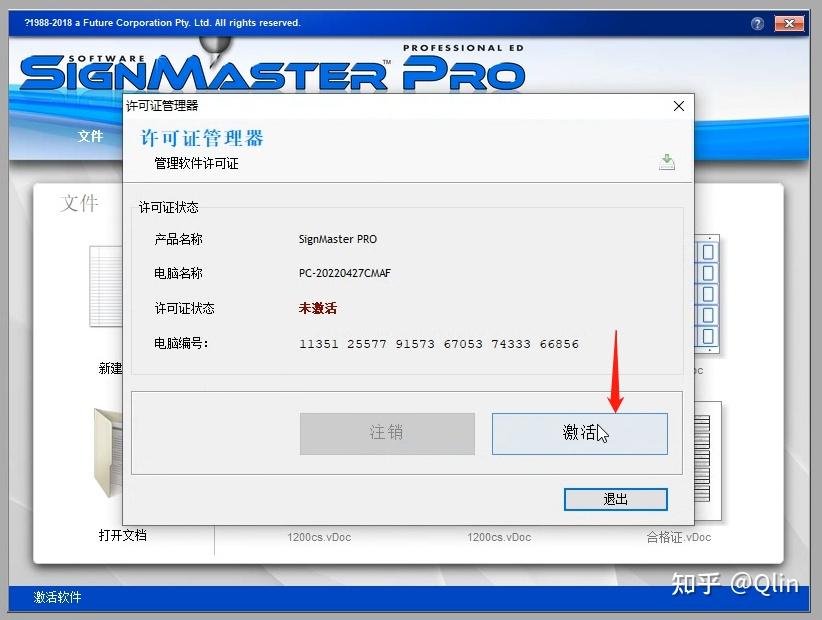Image resolution: width=822 pixels, height=620 pixels.
Task: Open the 文件 menu on the blue toolbar
Action: pyautogui.click(x=90, y=137)
